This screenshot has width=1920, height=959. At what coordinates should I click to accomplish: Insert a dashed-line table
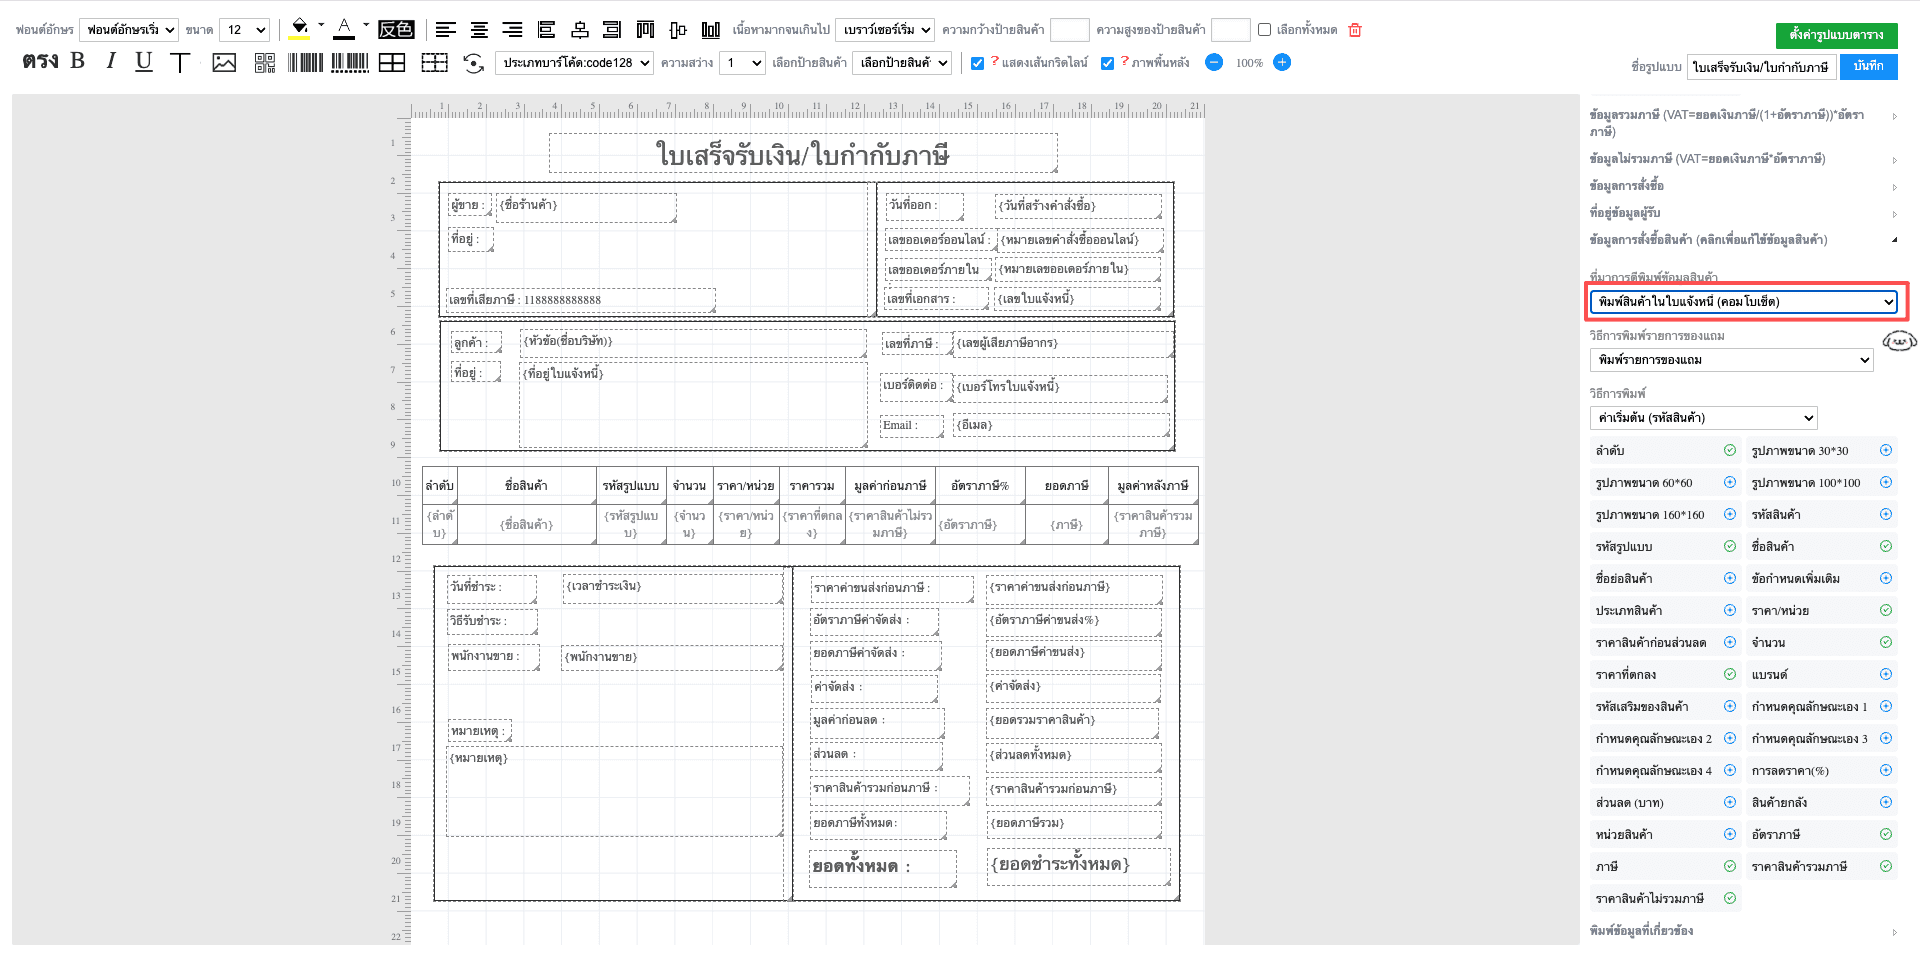click(x=434, y=63)
